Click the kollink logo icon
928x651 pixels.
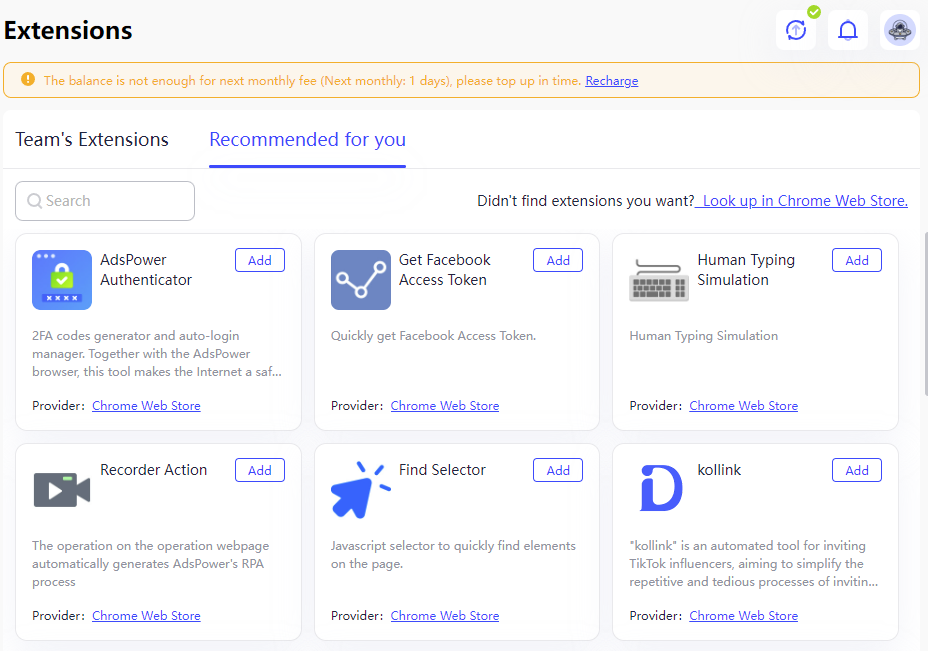[x=661, y=488]
